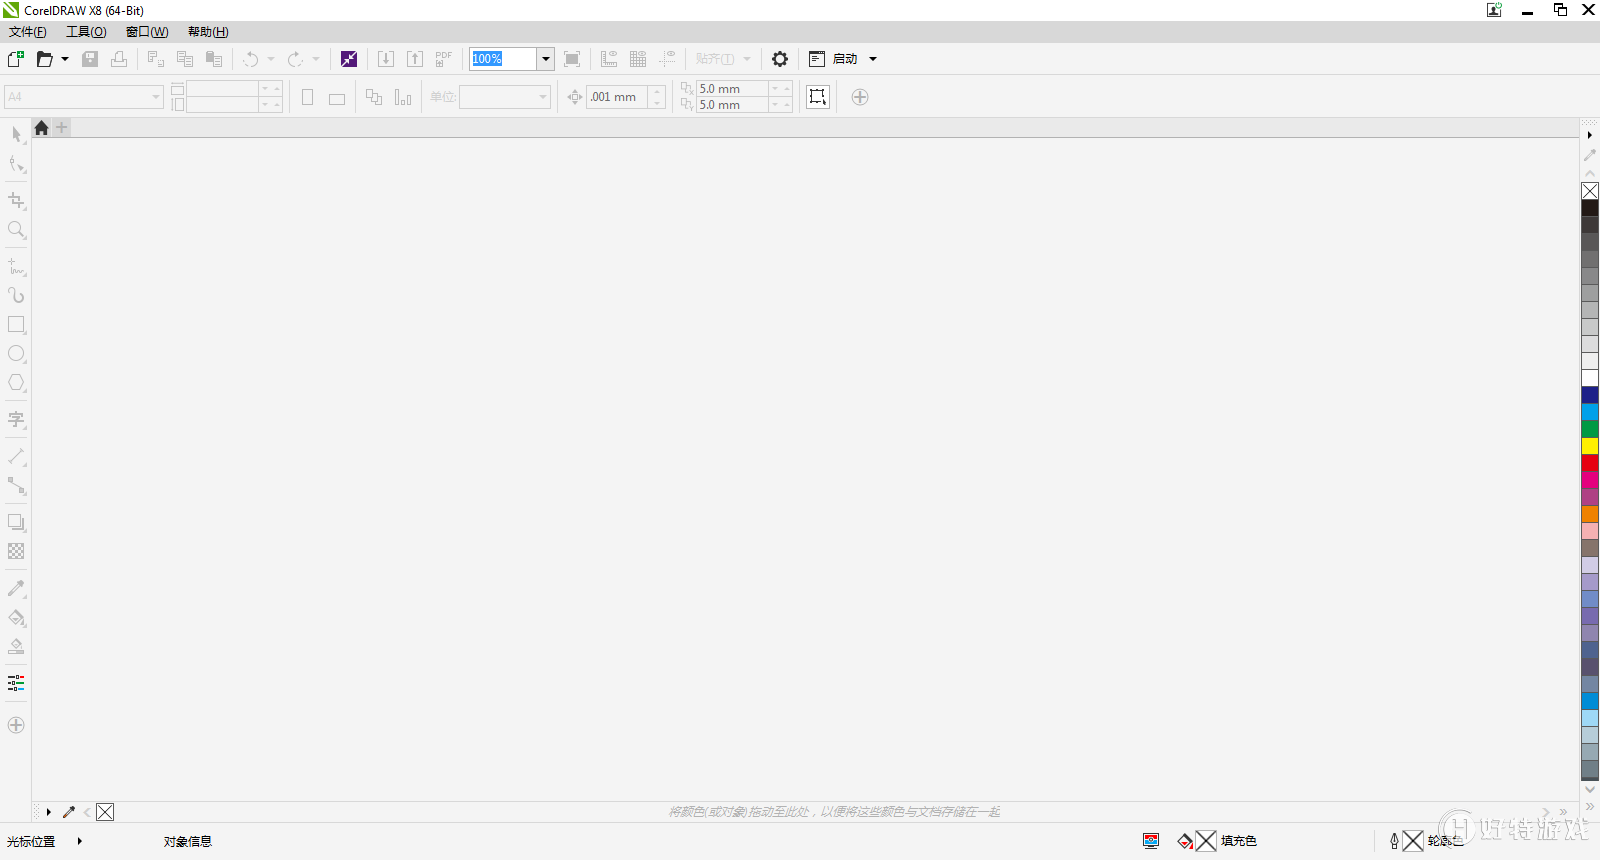Click the Open folder icon

pos(44,59)
